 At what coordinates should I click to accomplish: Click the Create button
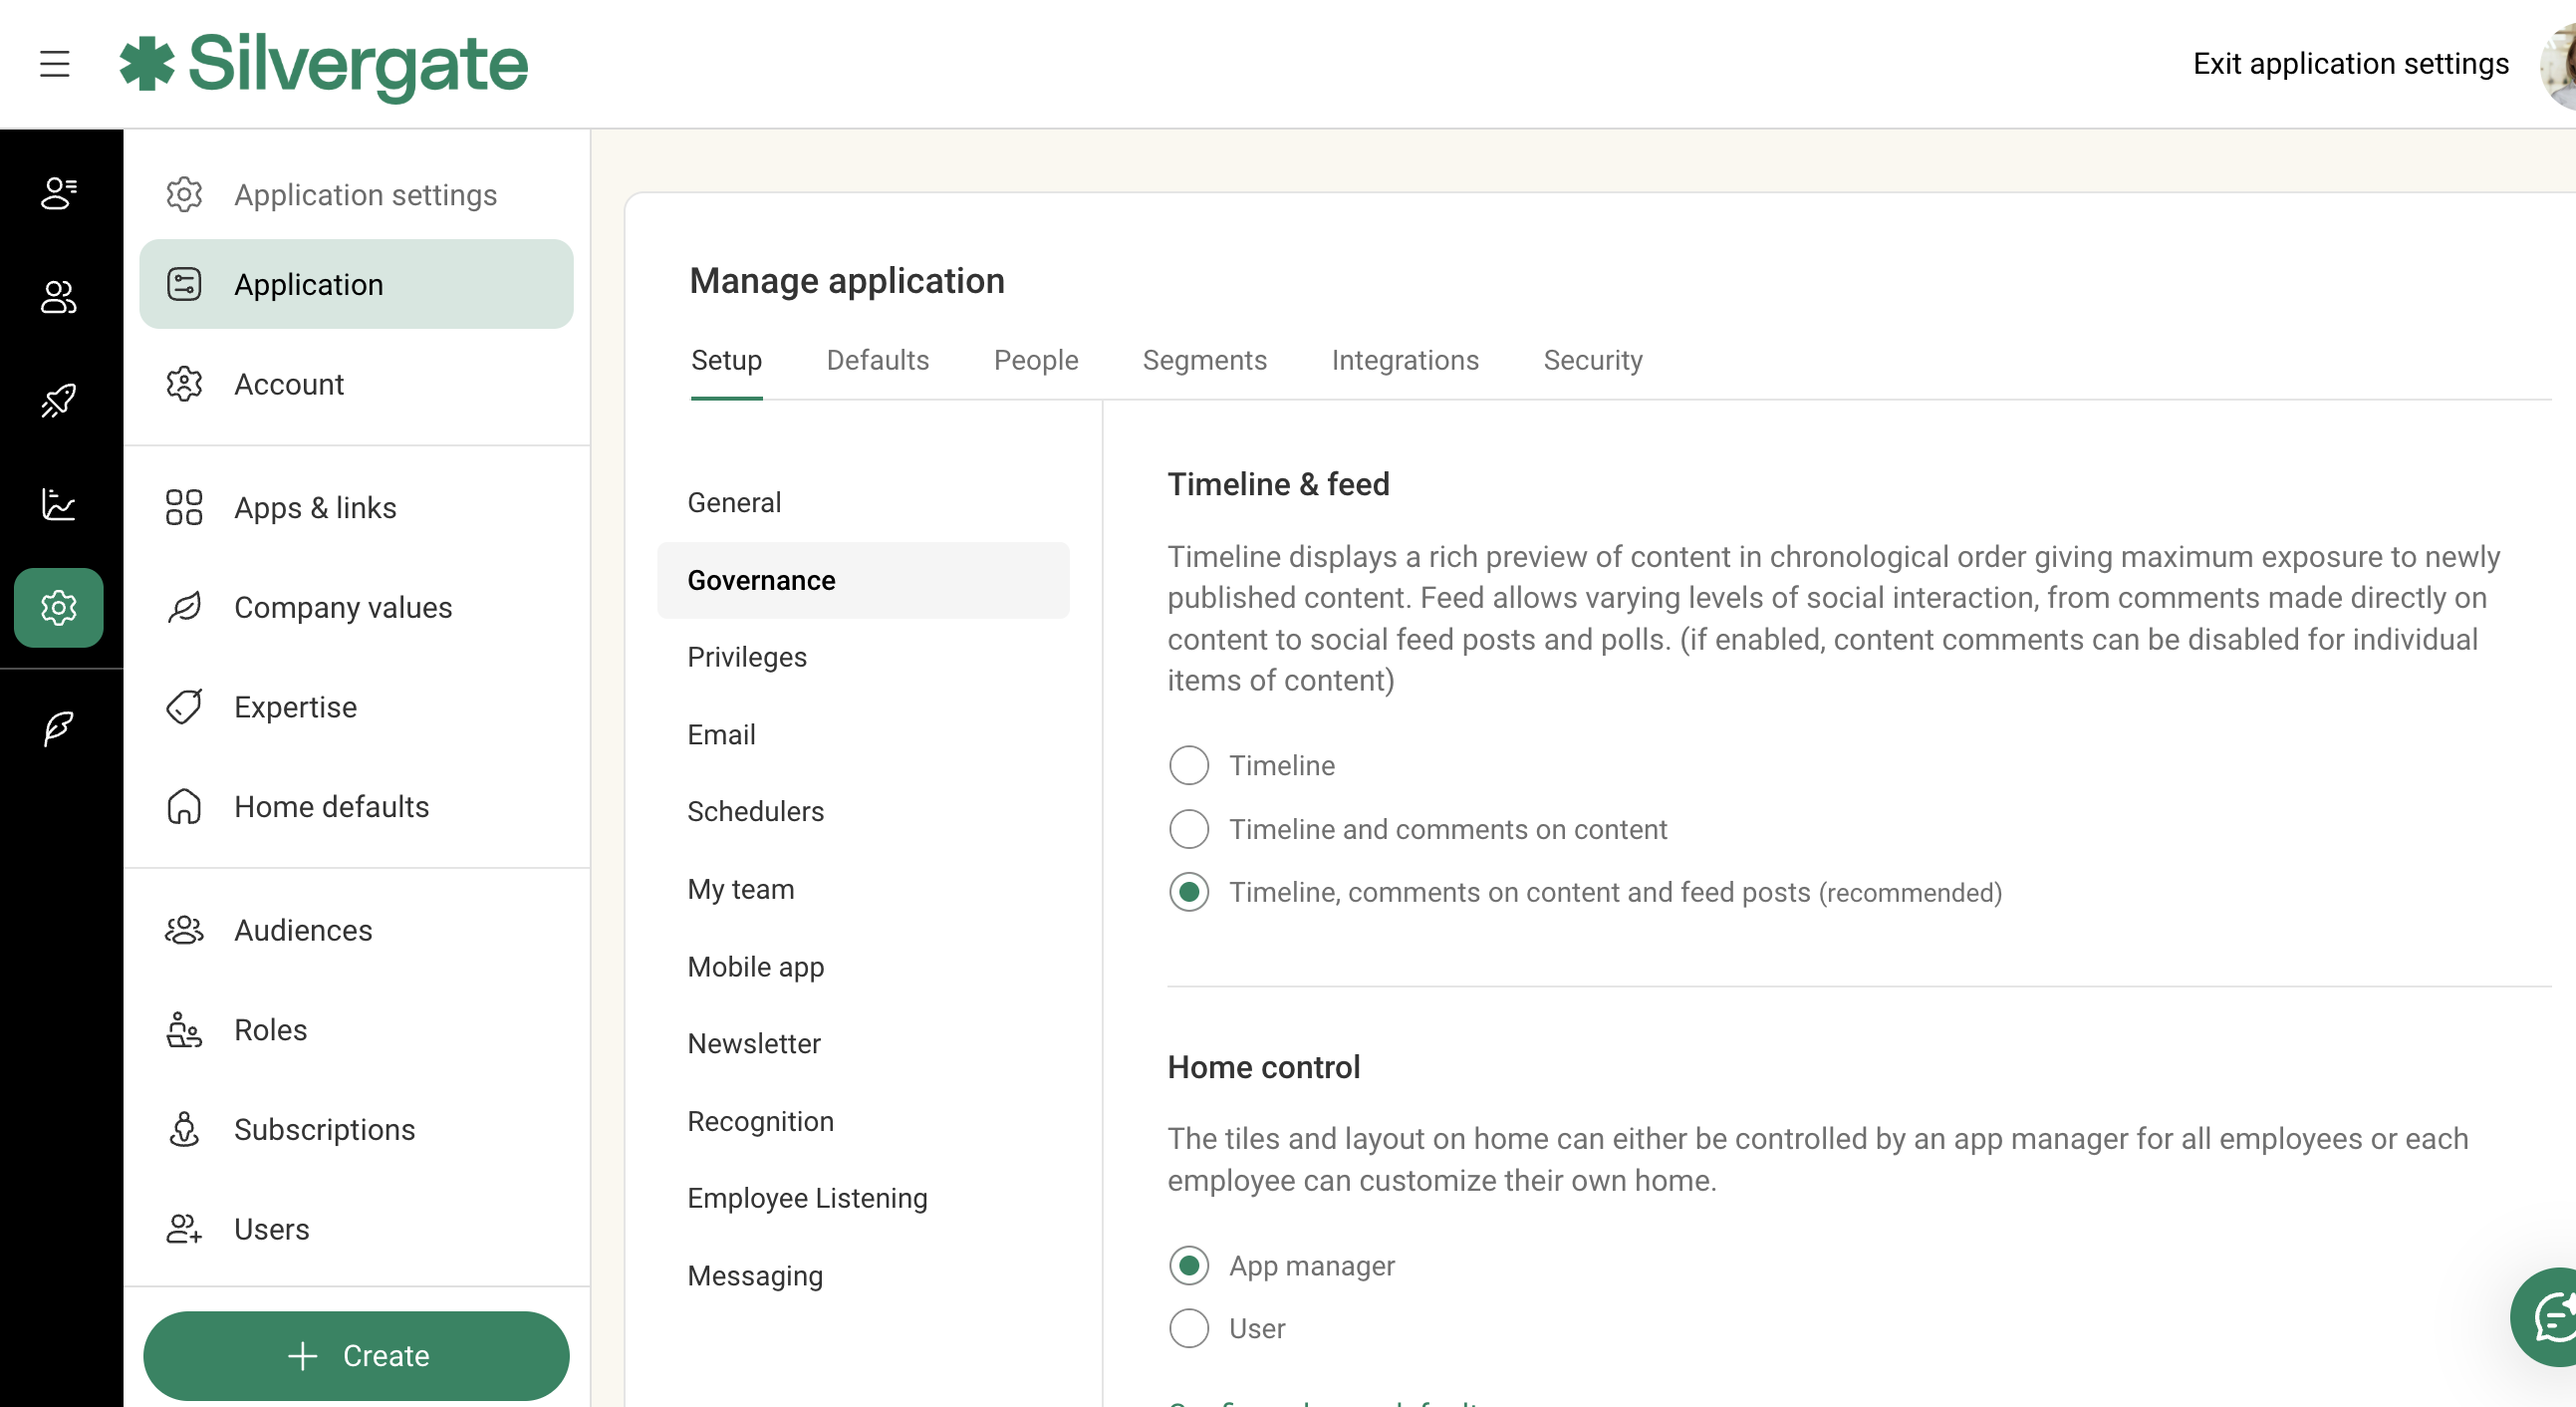(356, 1355)
